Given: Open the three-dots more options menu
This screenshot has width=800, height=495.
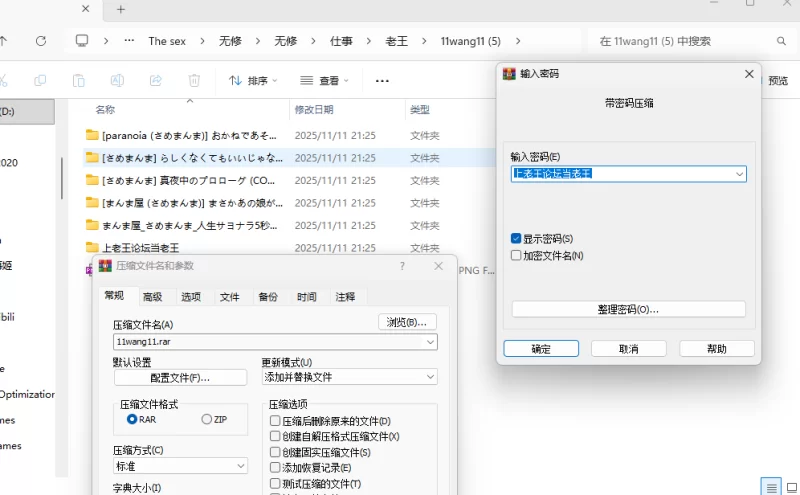Looking at the screenshot, I should 382,80.
